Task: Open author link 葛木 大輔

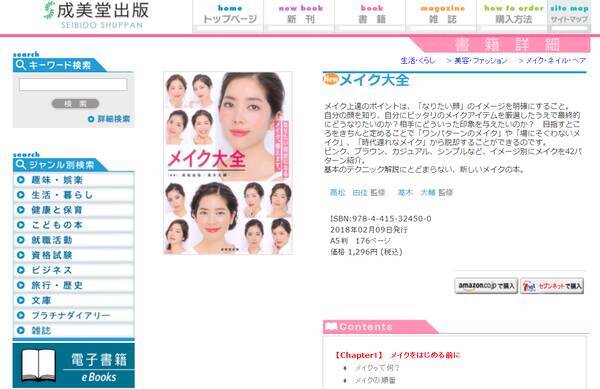Action: (x=417, y=192)
